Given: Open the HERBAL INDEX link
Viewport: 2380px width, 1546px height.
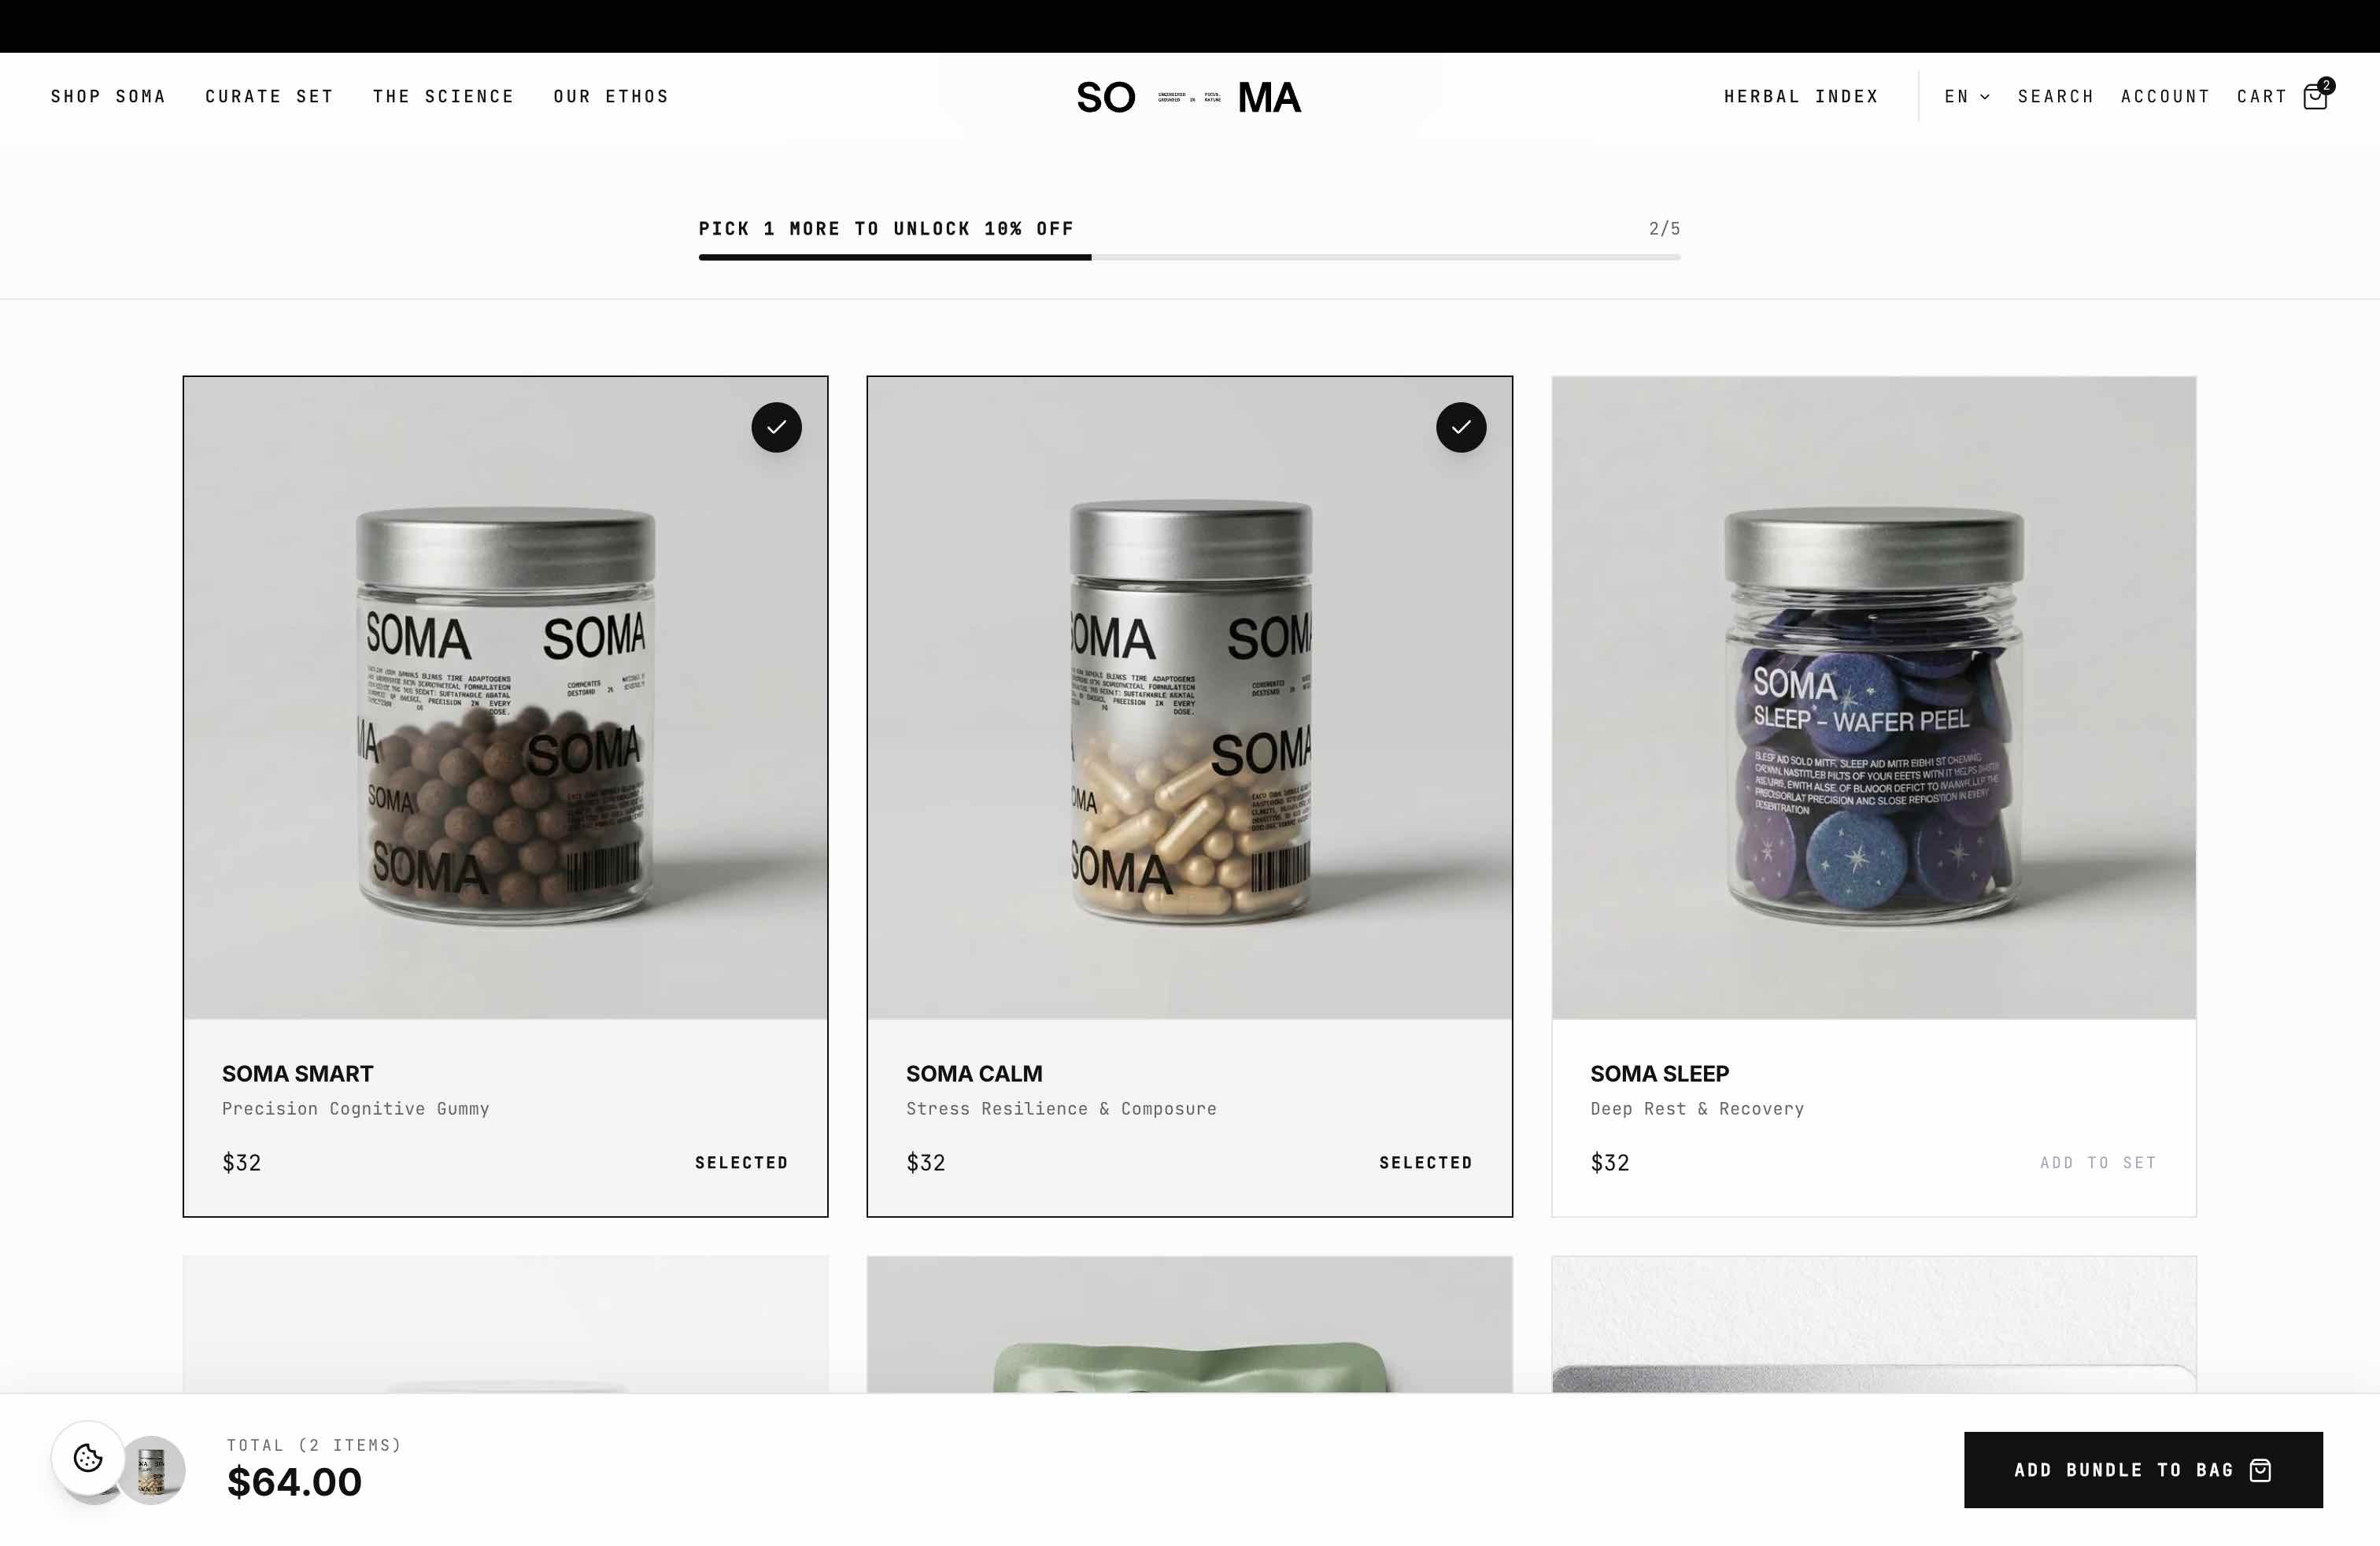Looking at the screenshot, I should pos(1801,97).
